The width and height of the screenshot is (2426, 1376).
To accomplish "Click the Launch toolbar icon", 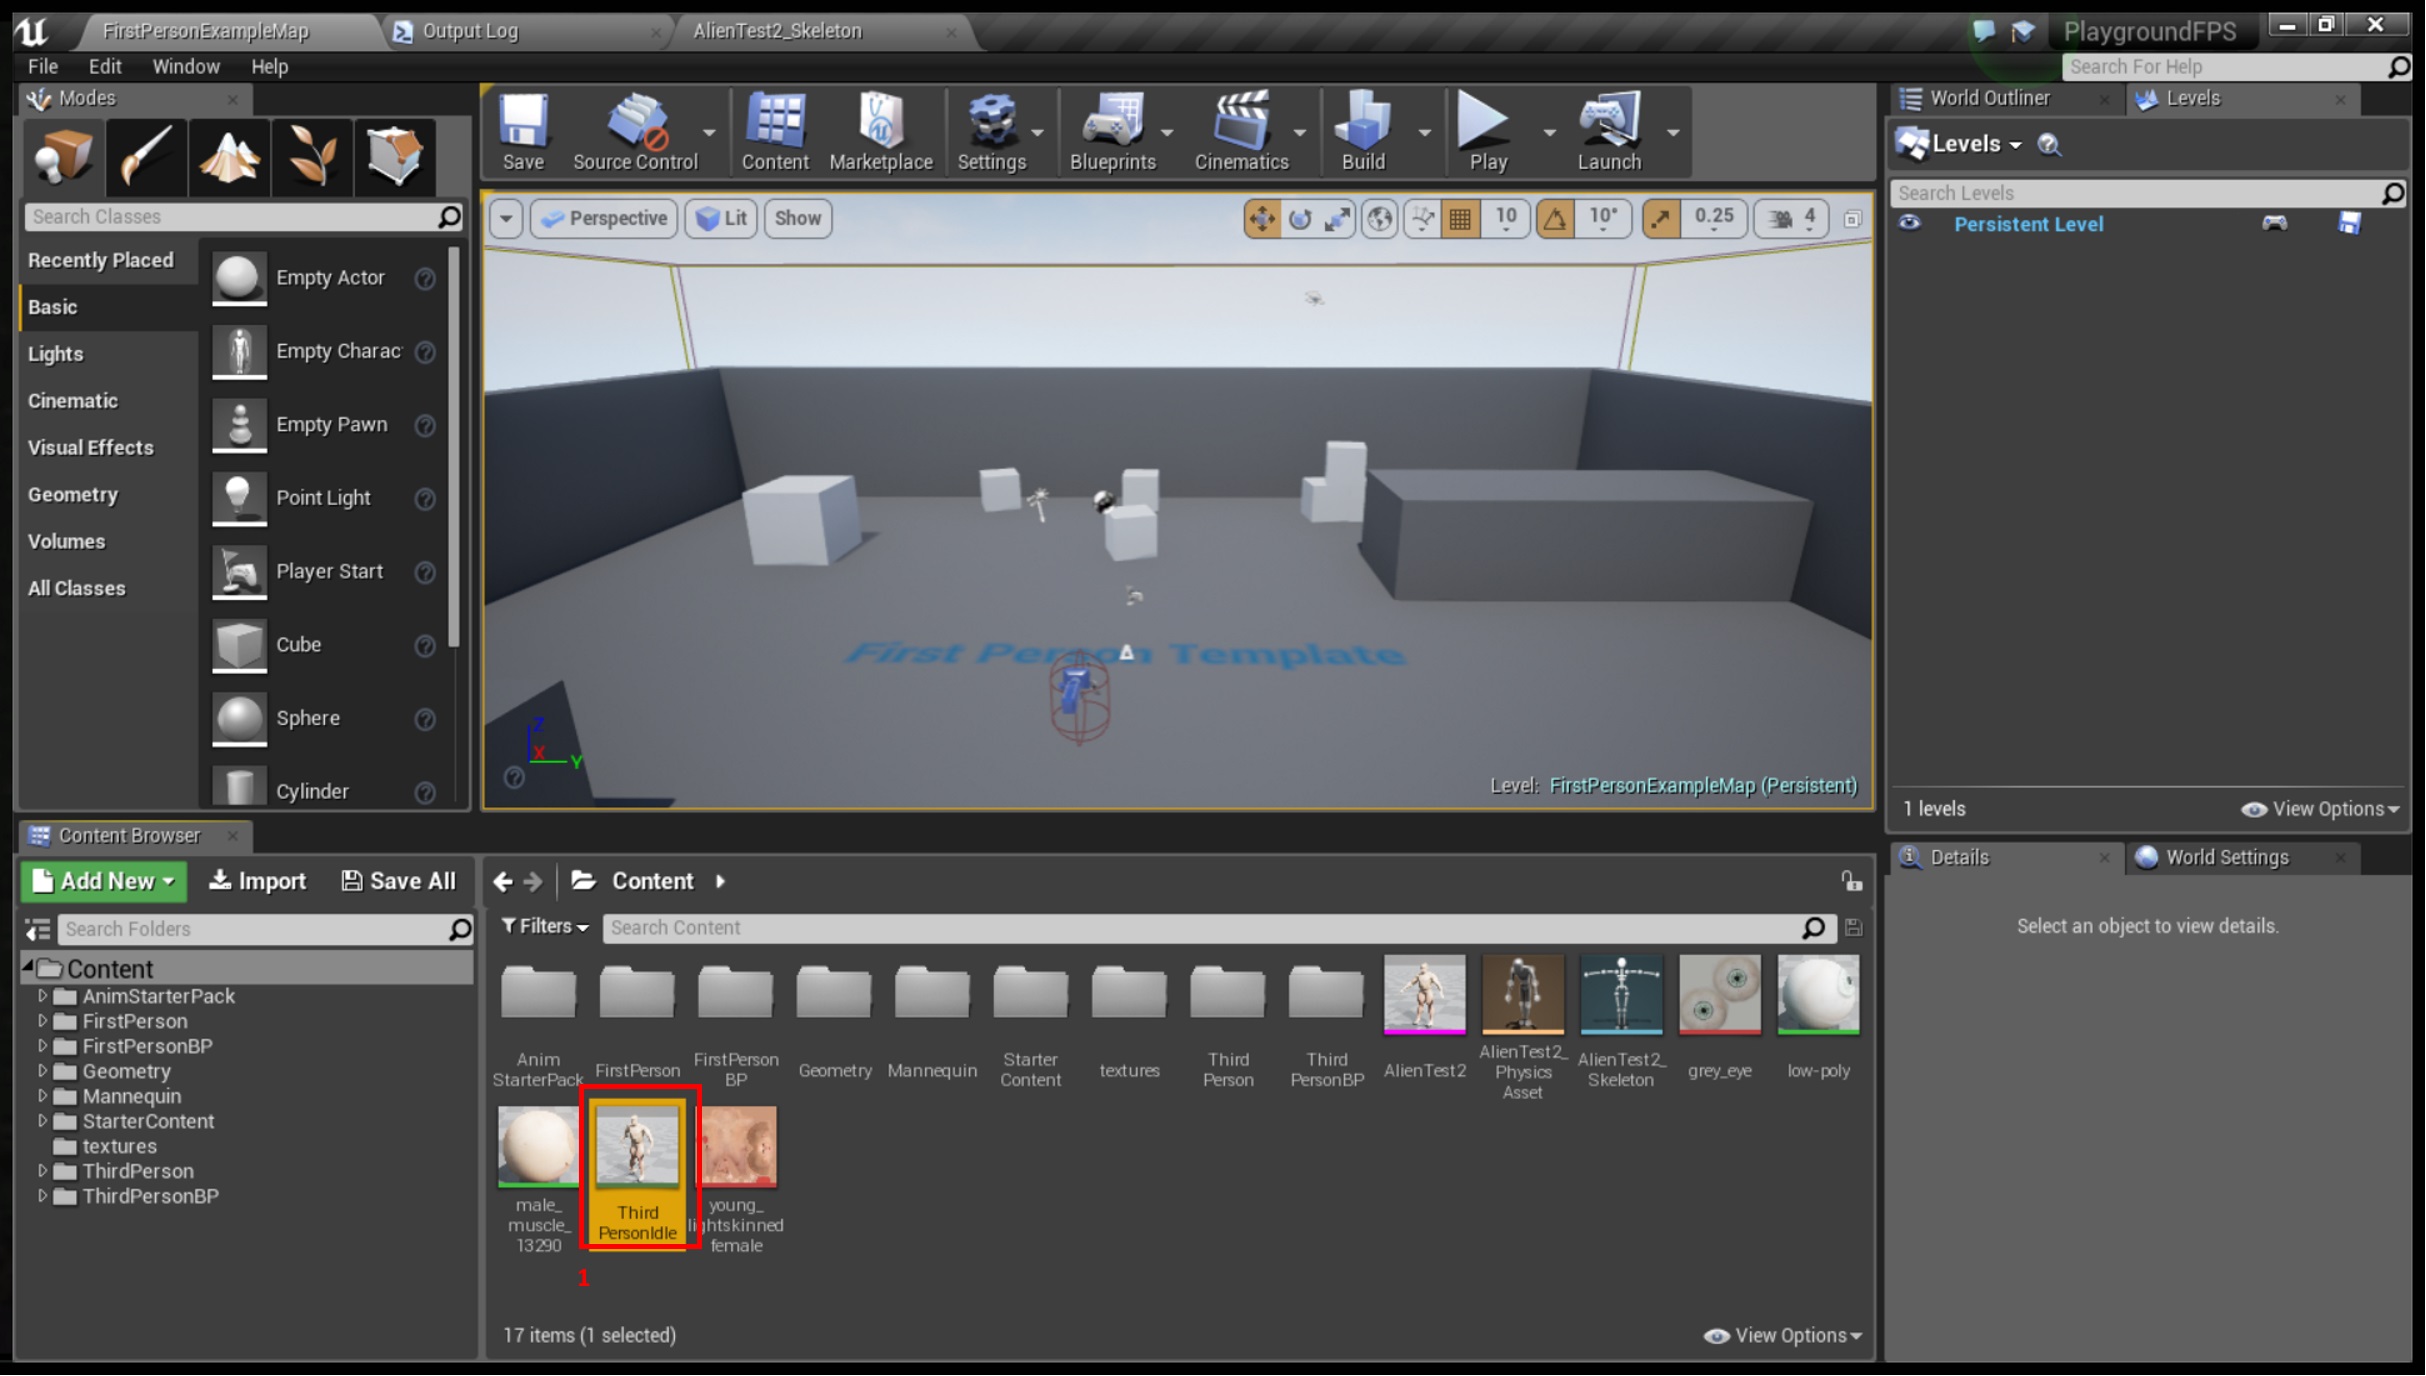I will pos(1609,132).
